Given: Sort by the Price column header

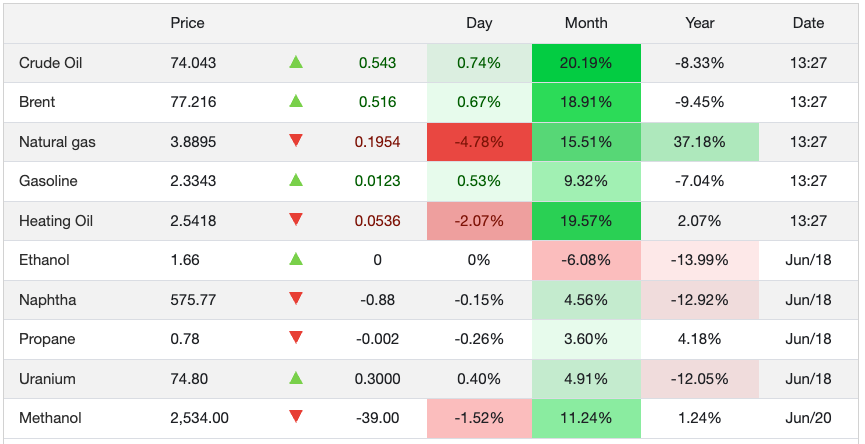Looking at the screenshot, I should click(x=187, y=23).
